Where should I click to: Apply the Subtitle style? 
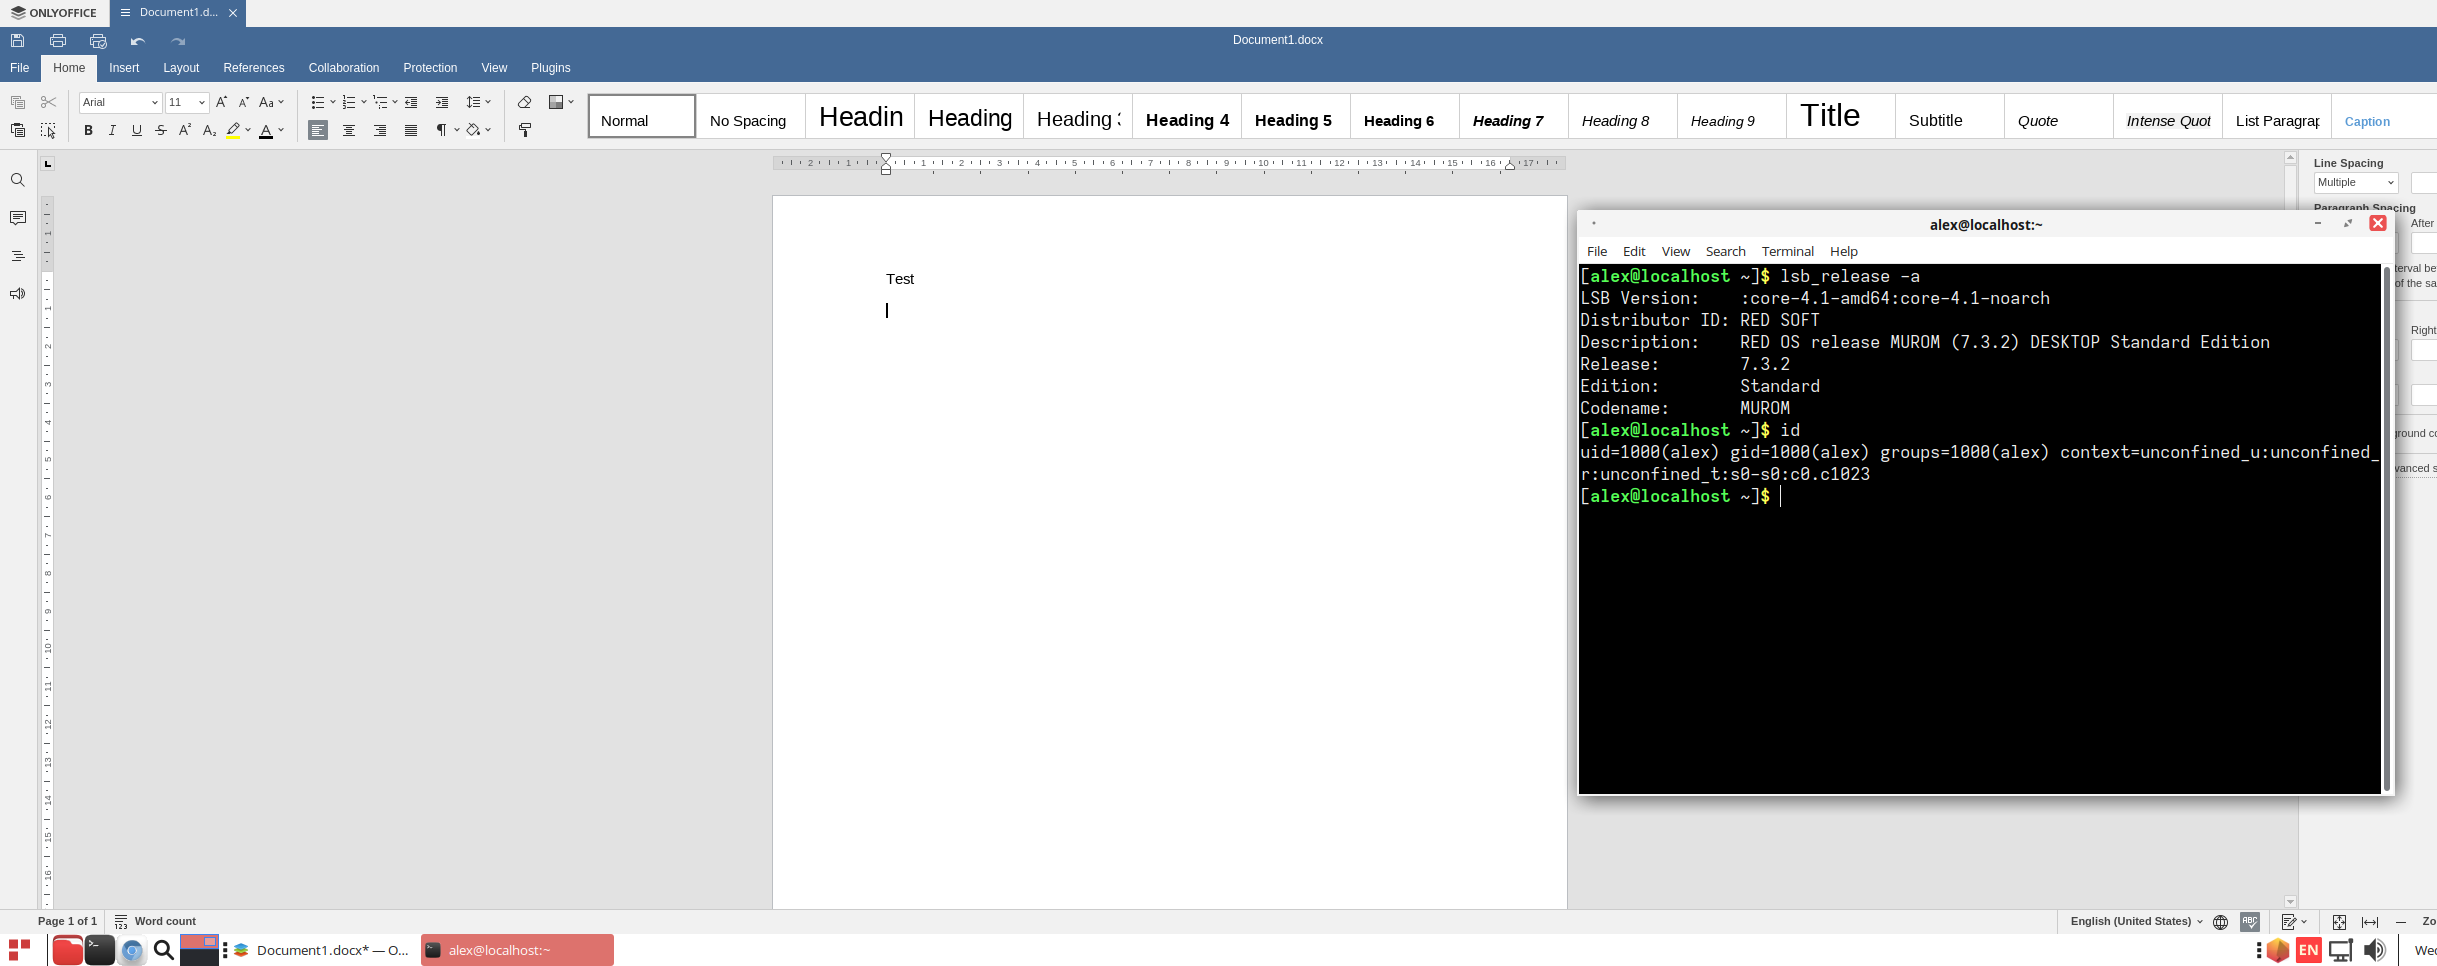coord(1950,117)
